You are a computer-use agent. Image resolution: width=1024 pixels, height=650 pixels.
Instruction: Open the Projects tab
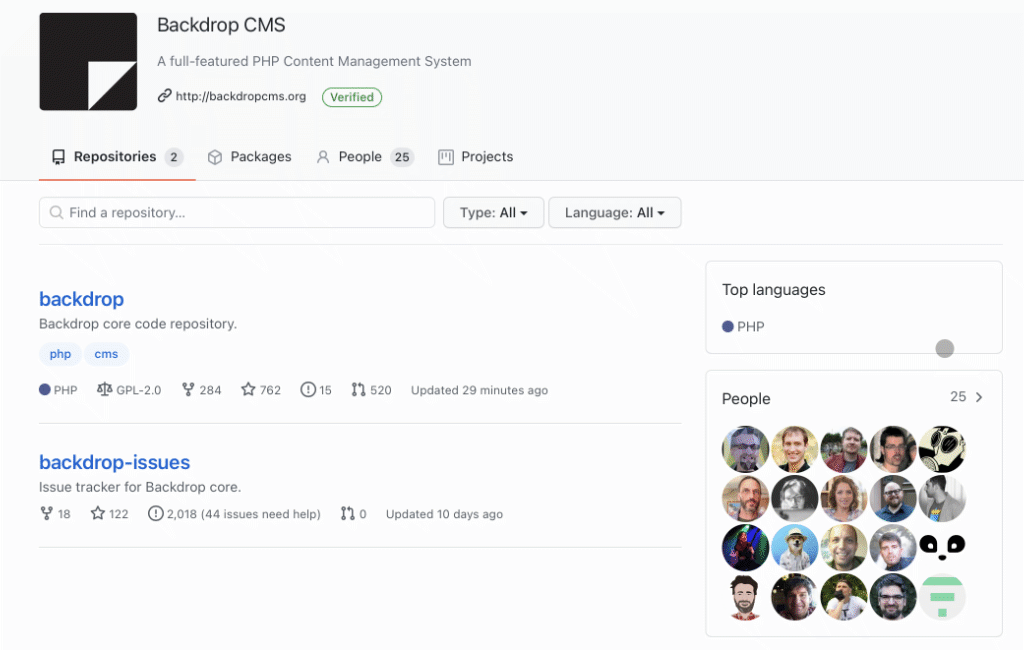[x=475, y=157]
